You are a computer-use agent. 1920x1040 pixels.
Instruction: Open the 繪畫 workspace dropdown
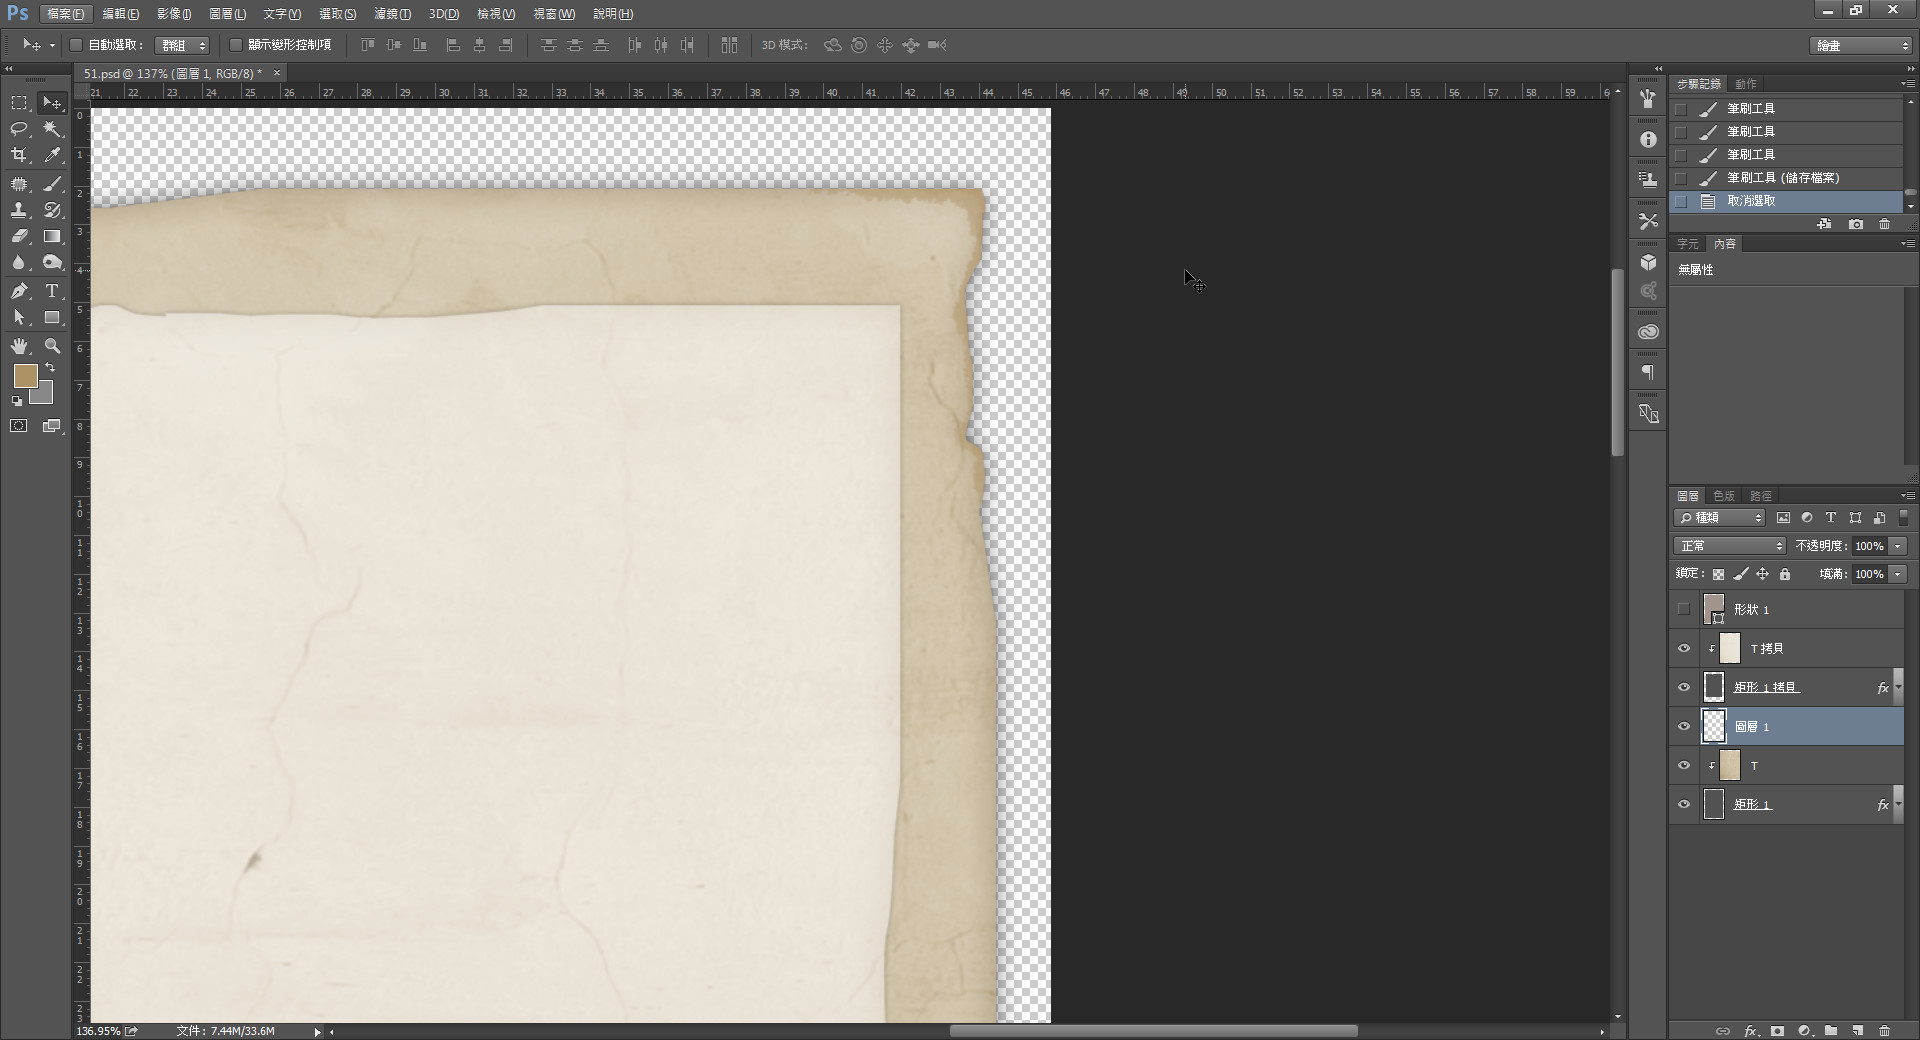pos(1860,46)
